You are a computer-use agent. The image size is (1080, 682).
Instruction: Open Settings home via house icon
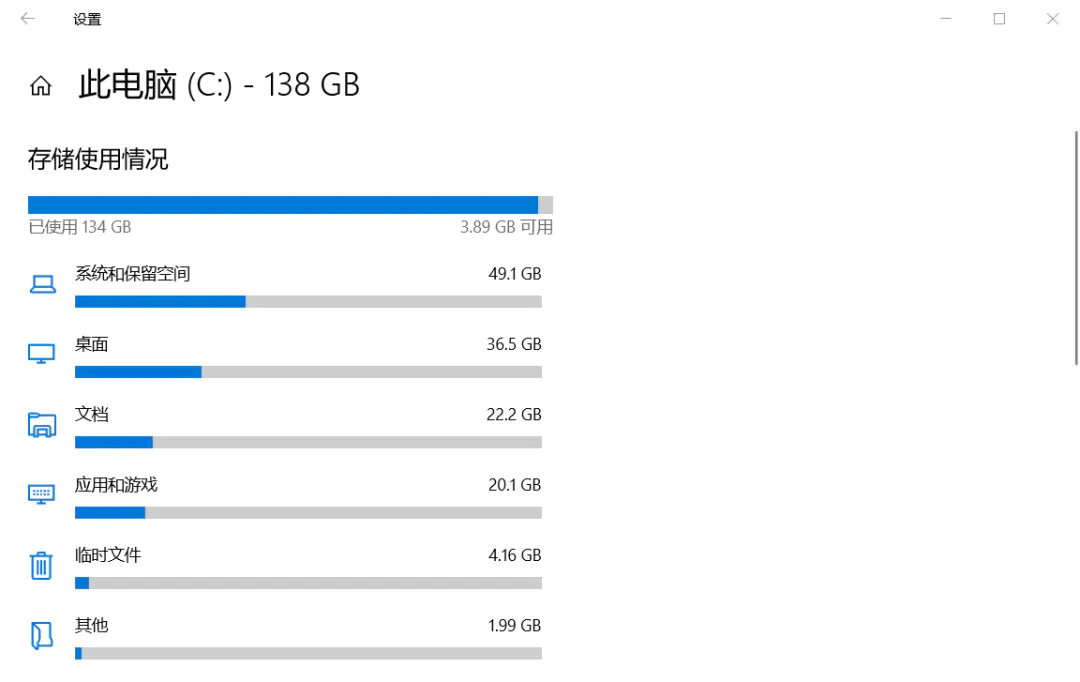(41, 85)
